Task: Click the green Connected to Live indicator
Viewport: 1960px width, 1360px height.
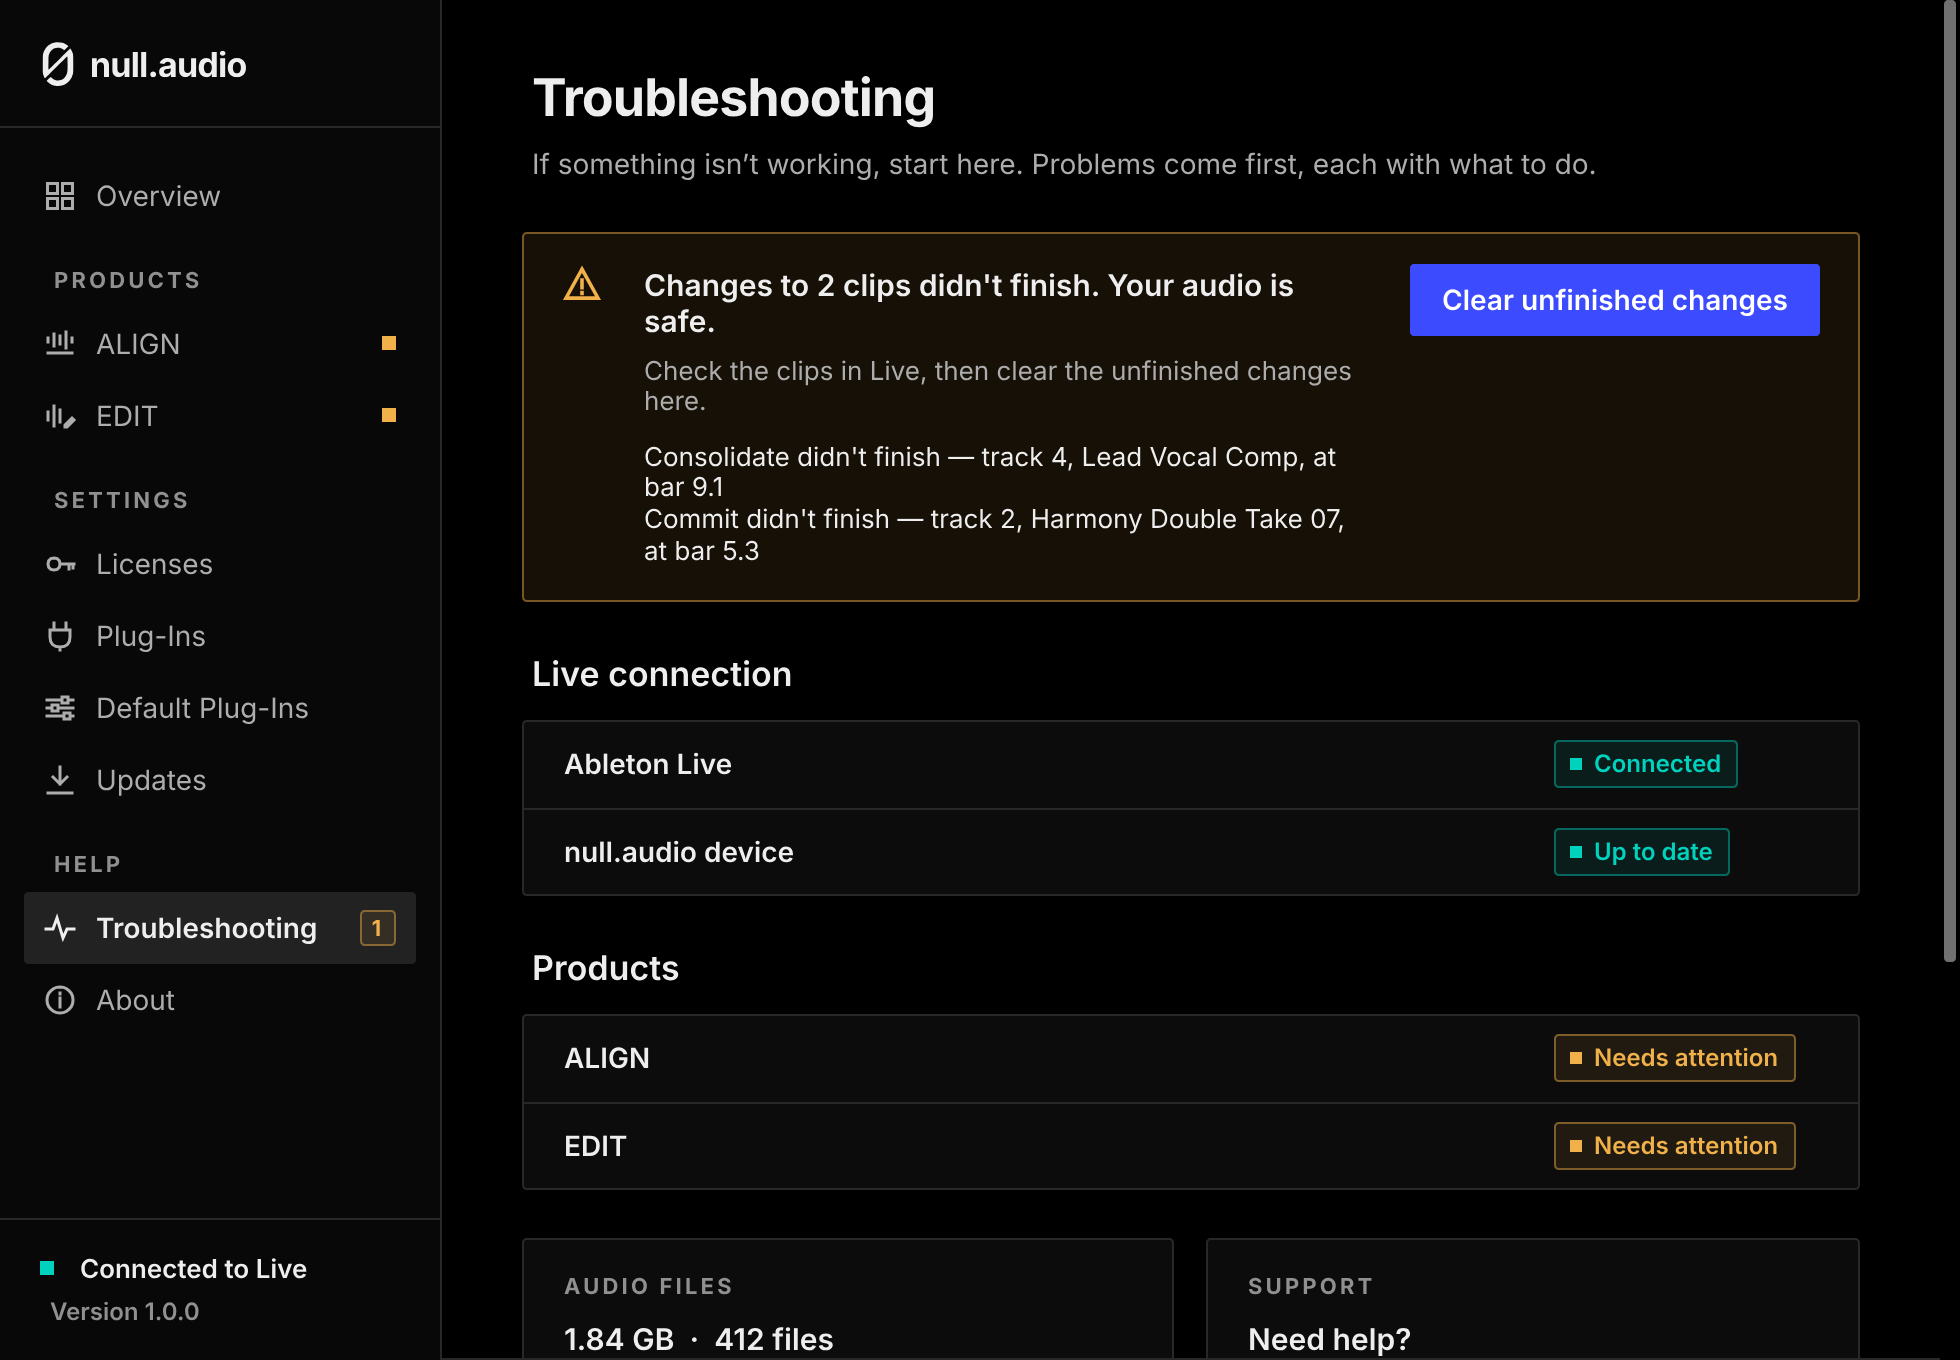Action: point(47,1268)
